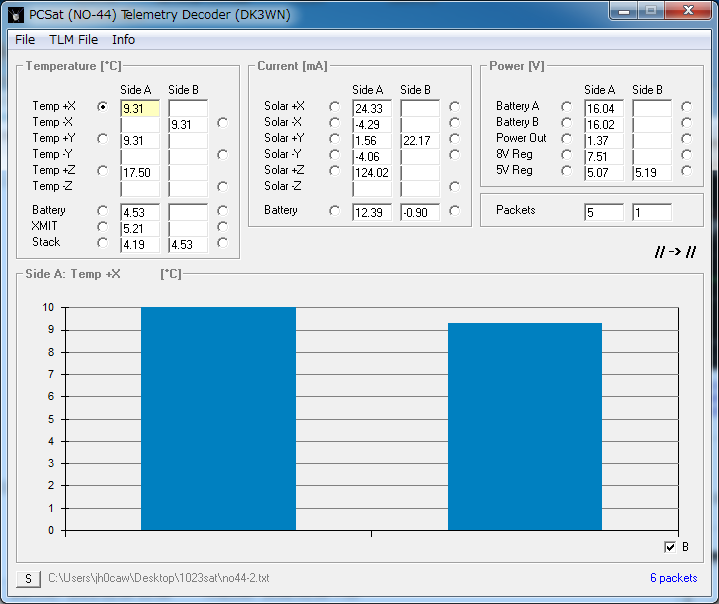Select Side B Stack temperature radio button

tap(222, 243)
